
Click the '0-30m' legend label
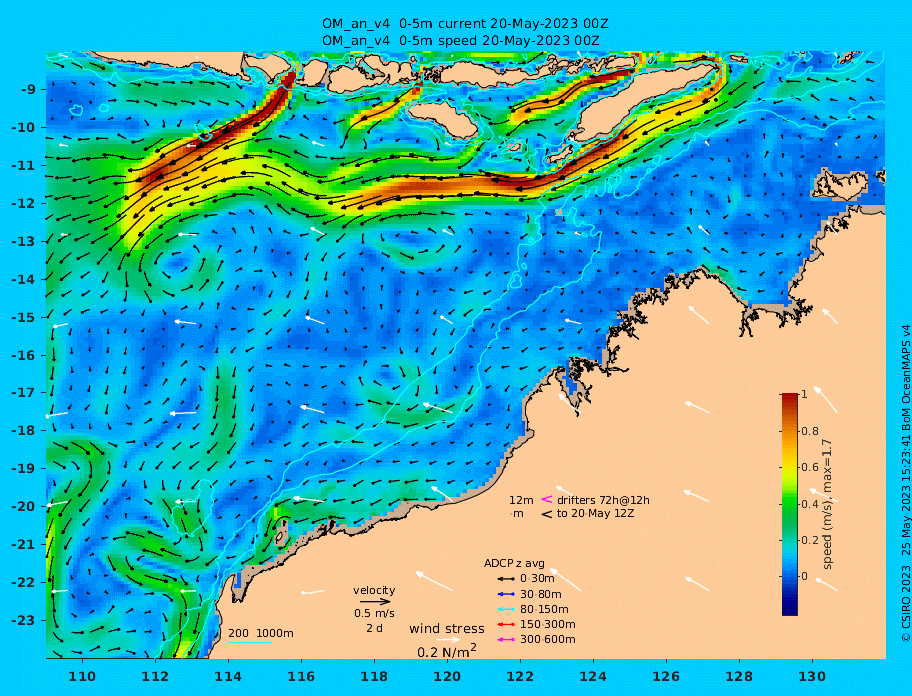(537, 579)
